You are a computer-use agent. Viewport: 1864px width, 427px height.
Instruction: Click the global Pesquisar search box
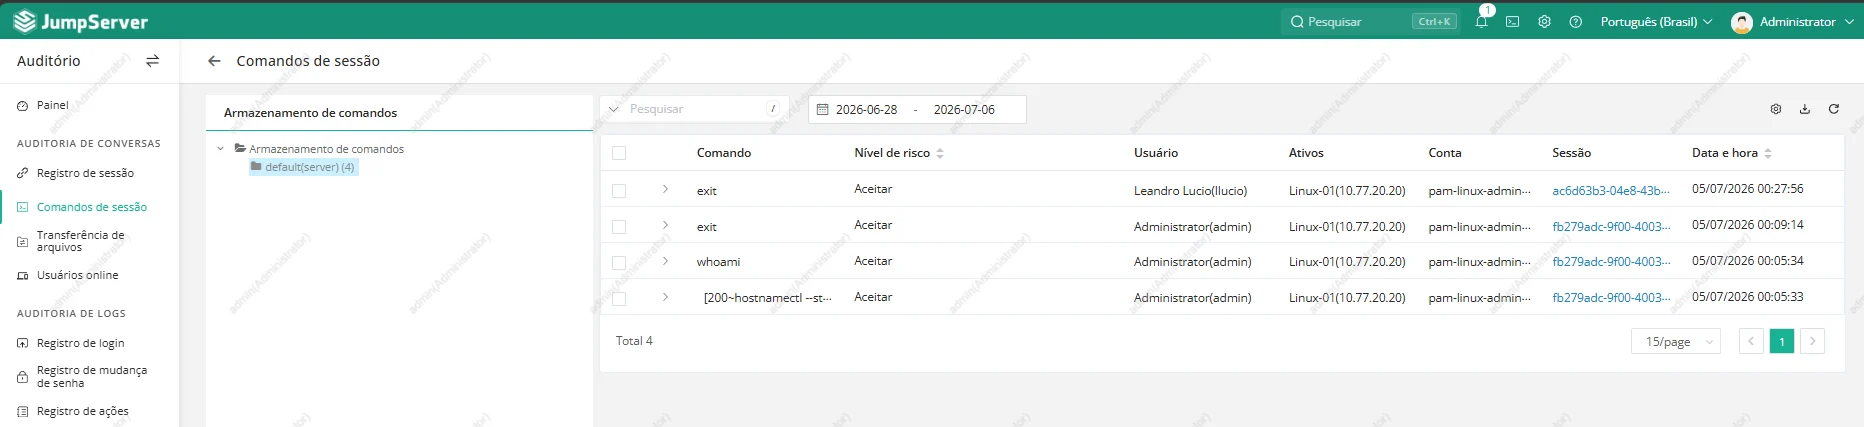[x=1370, y=22]
